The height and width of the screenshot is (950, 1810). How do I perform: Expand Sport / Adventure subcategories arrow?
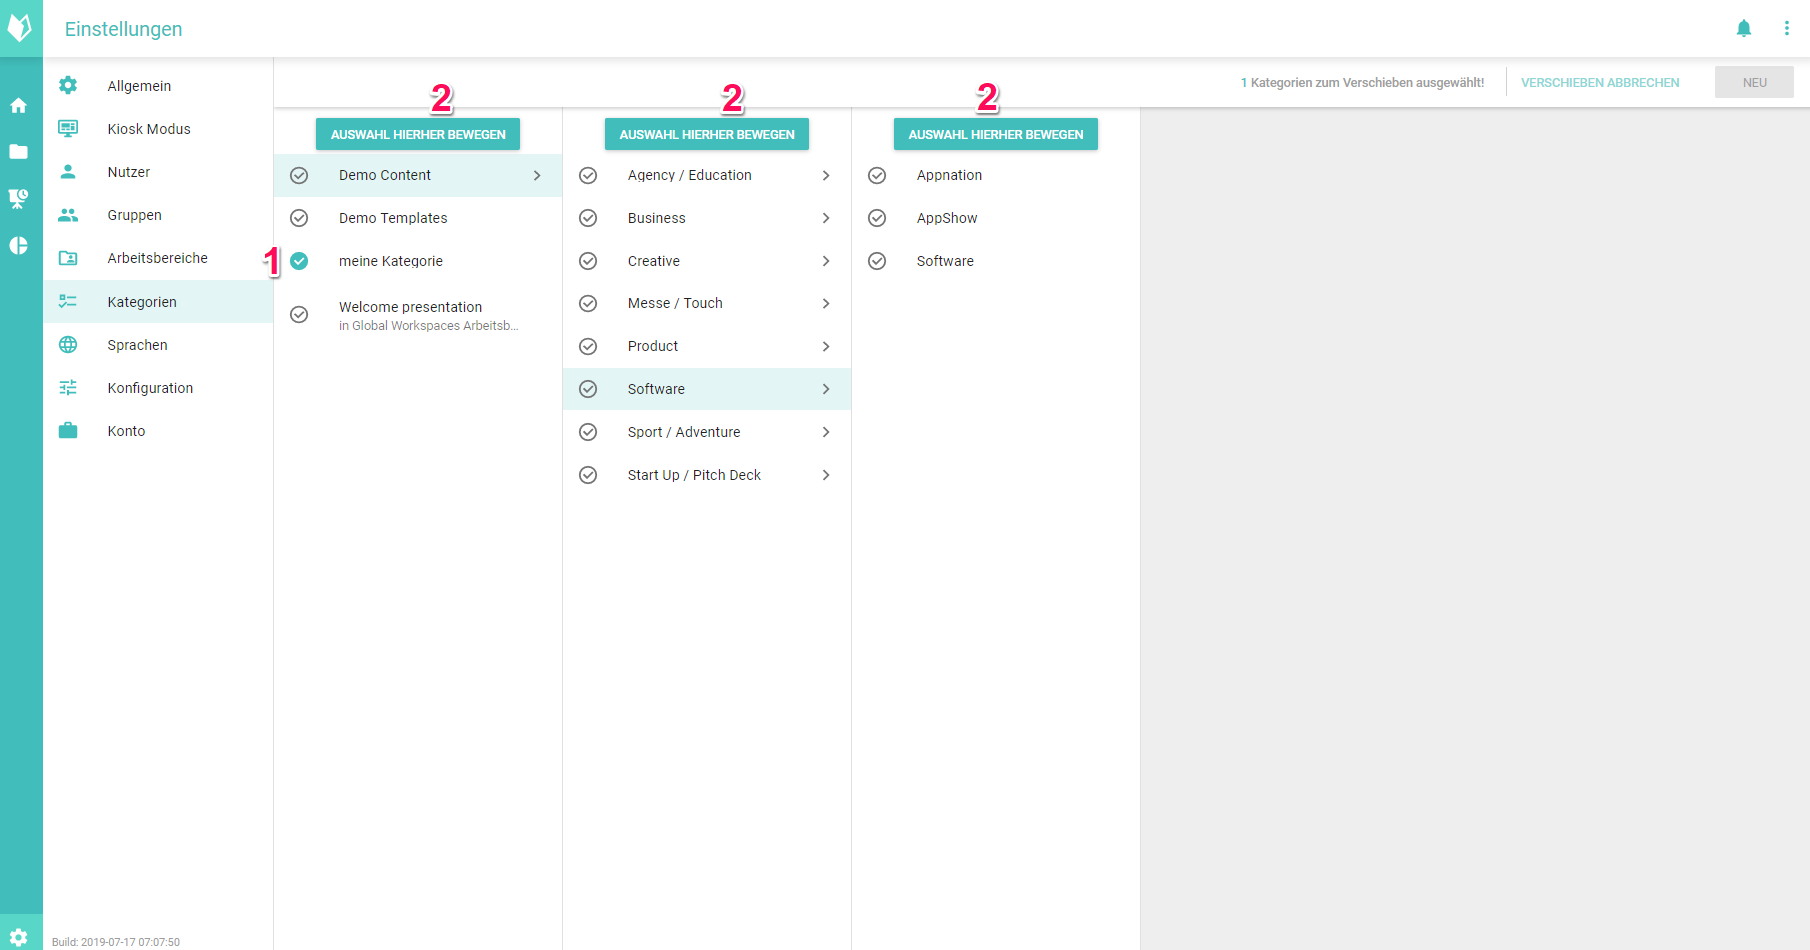826,432
